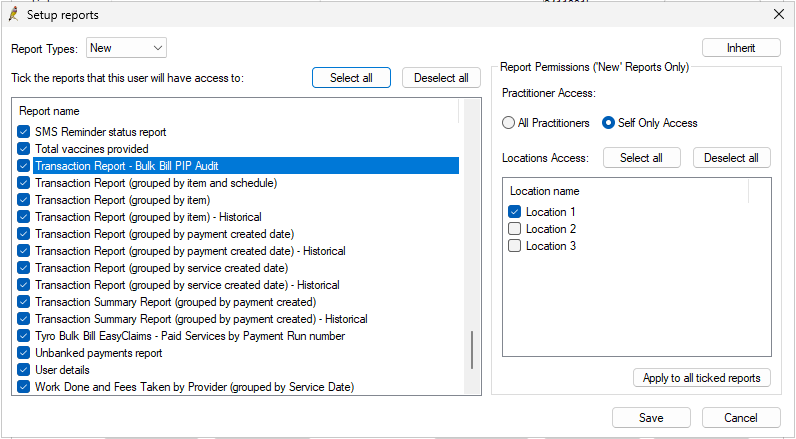Tick the Location 2 checkbox
Viewport: 796px width, 439px height.
click(514, 229)
